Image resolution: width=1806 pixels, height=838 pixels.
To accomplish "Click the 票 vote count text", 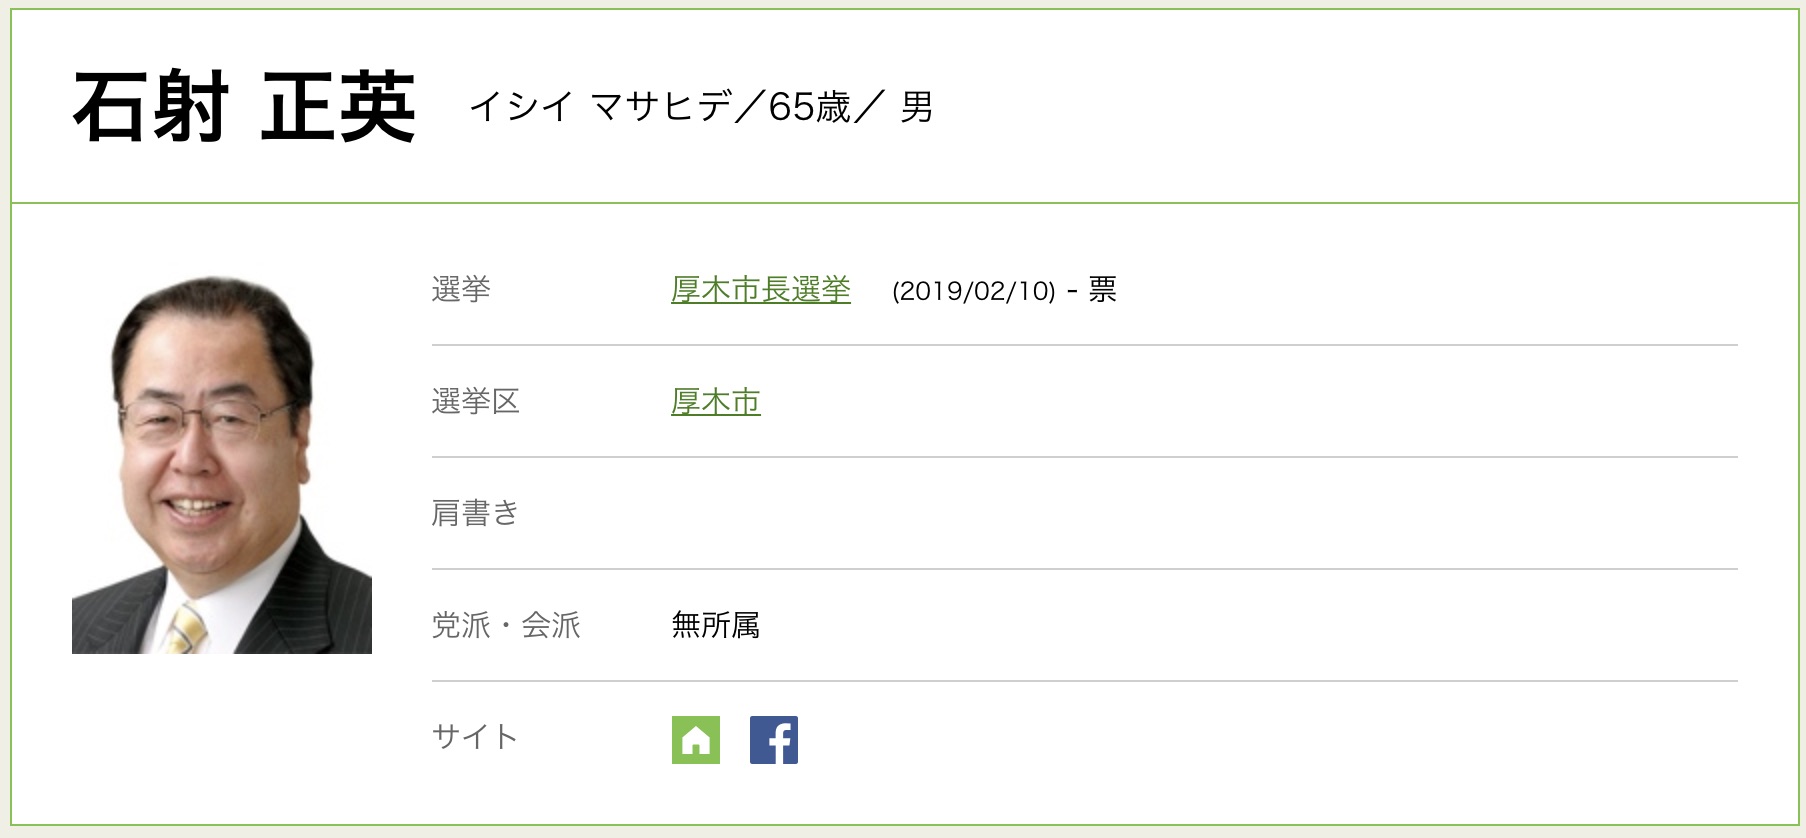I will coord(1102,290).
